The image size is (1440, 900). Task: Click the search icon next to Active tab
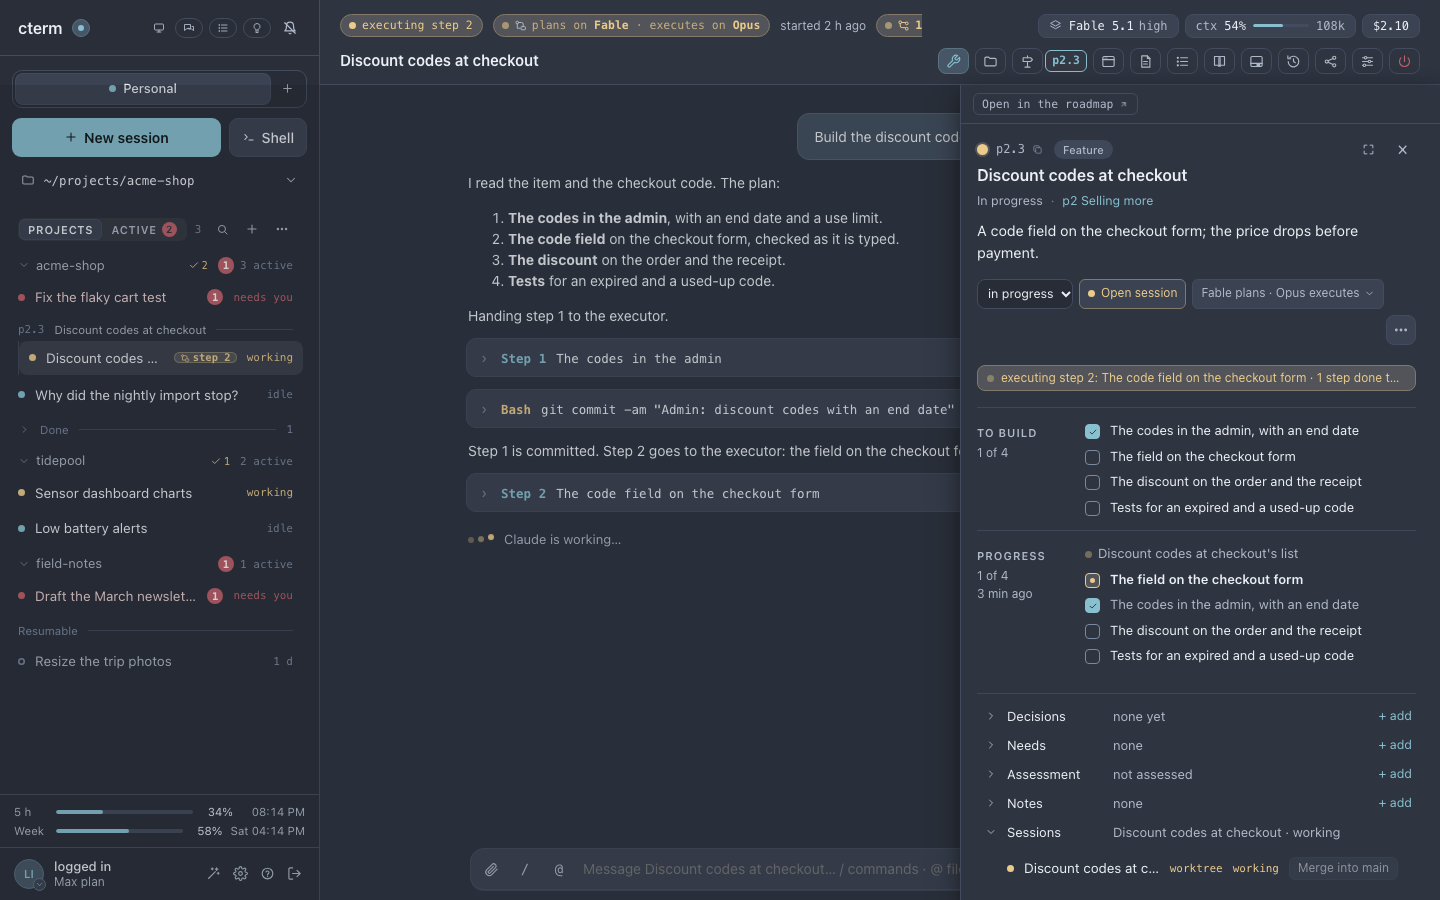pyautogui.click(x=223, y=230)
